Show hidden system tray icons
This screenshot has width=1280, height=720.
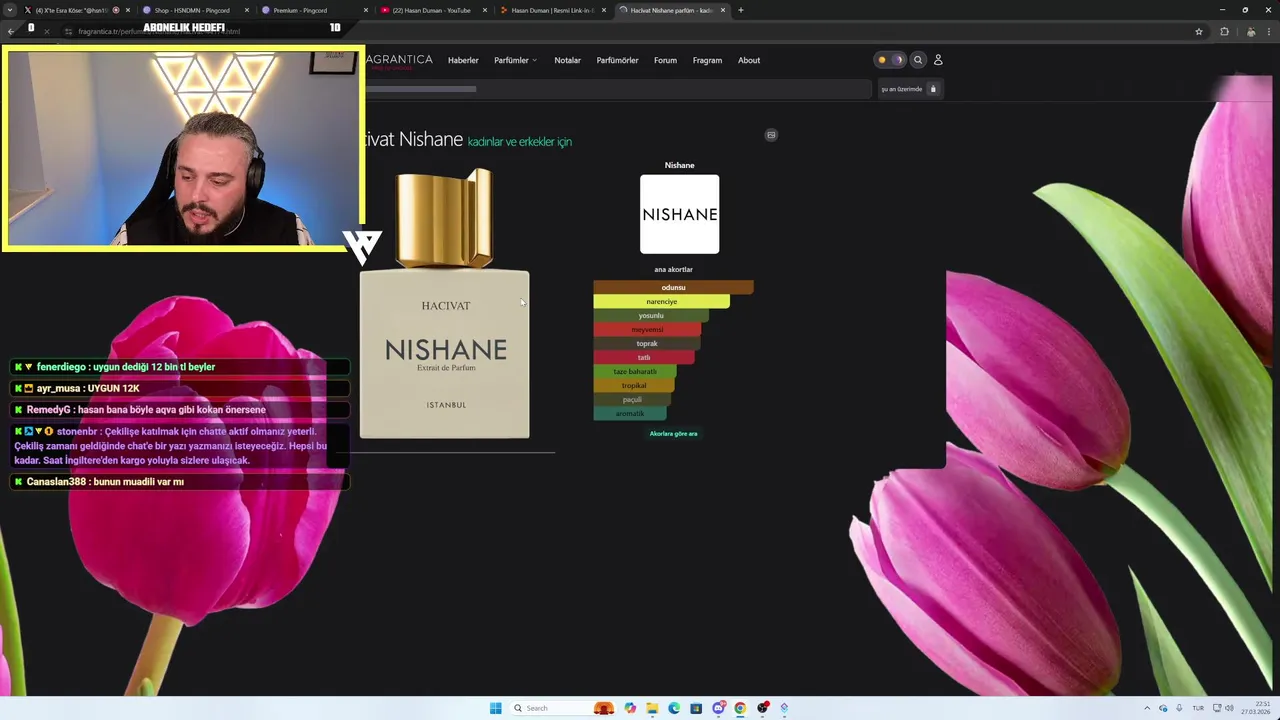pyautogui.click(x=1147, y=708)
